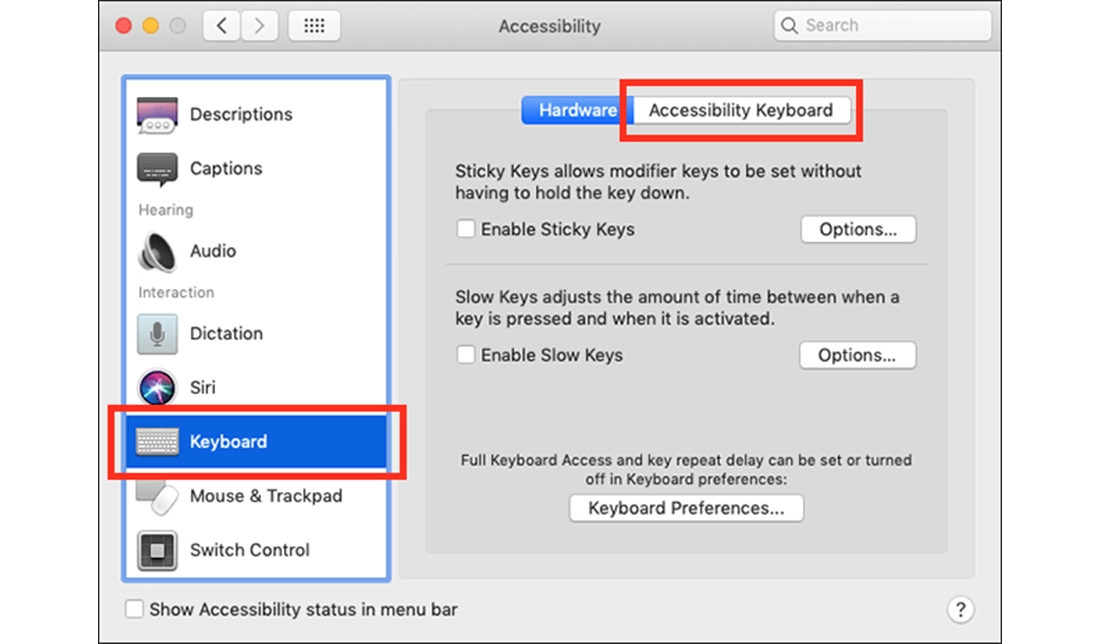Click the Search field
The image size is (1100, 644).
[x=880, y=25]
